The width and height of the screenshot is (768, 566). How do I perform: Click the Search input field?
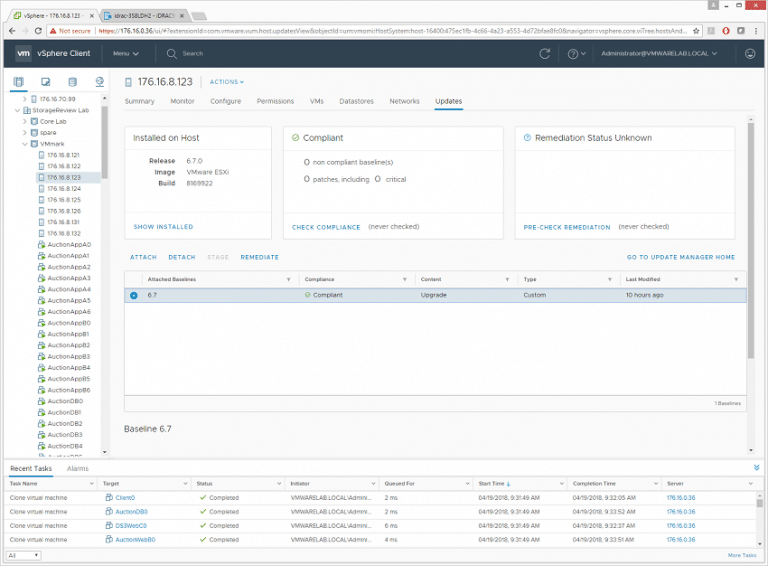192,53
